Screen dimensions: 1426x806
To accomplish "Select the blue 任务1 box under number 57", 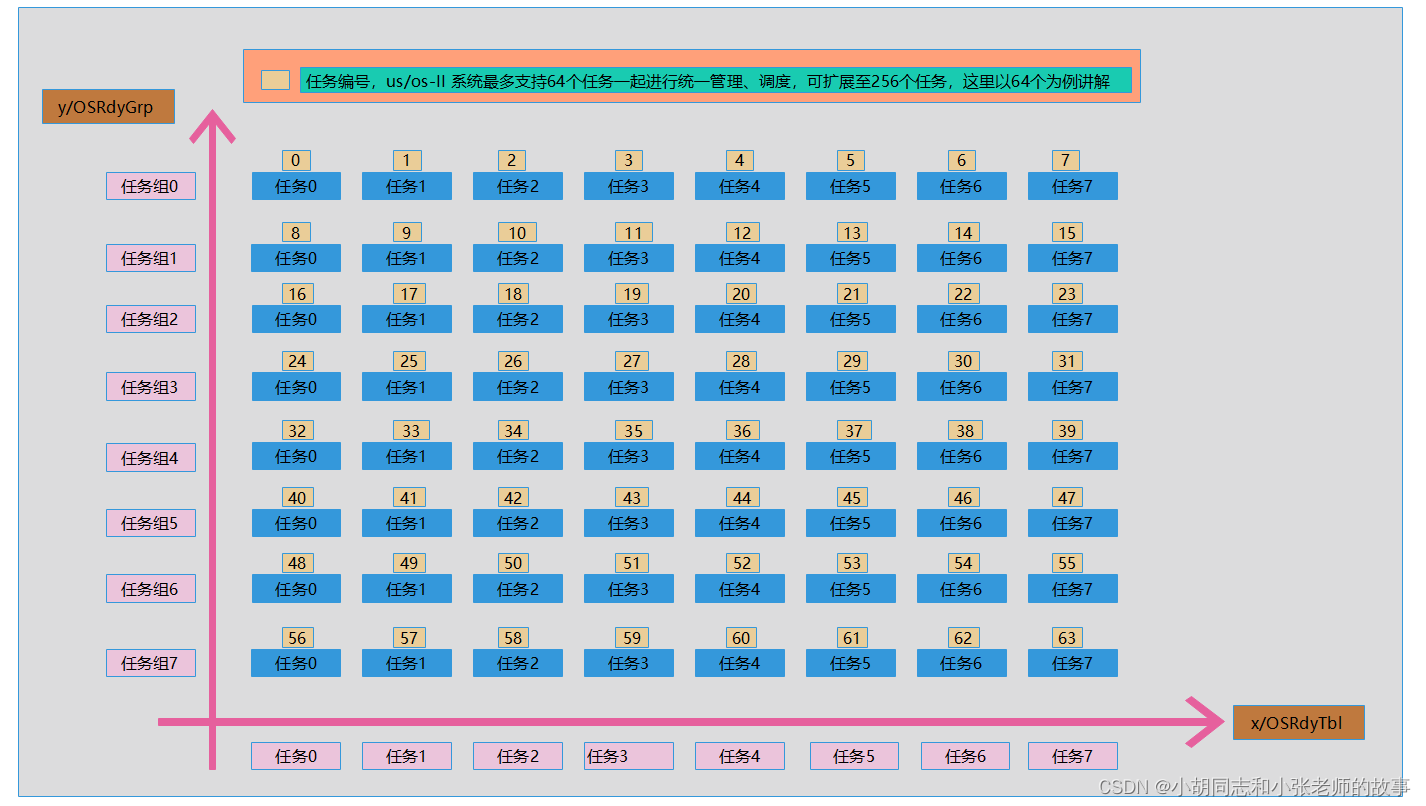I will click(x=407, y=663).
